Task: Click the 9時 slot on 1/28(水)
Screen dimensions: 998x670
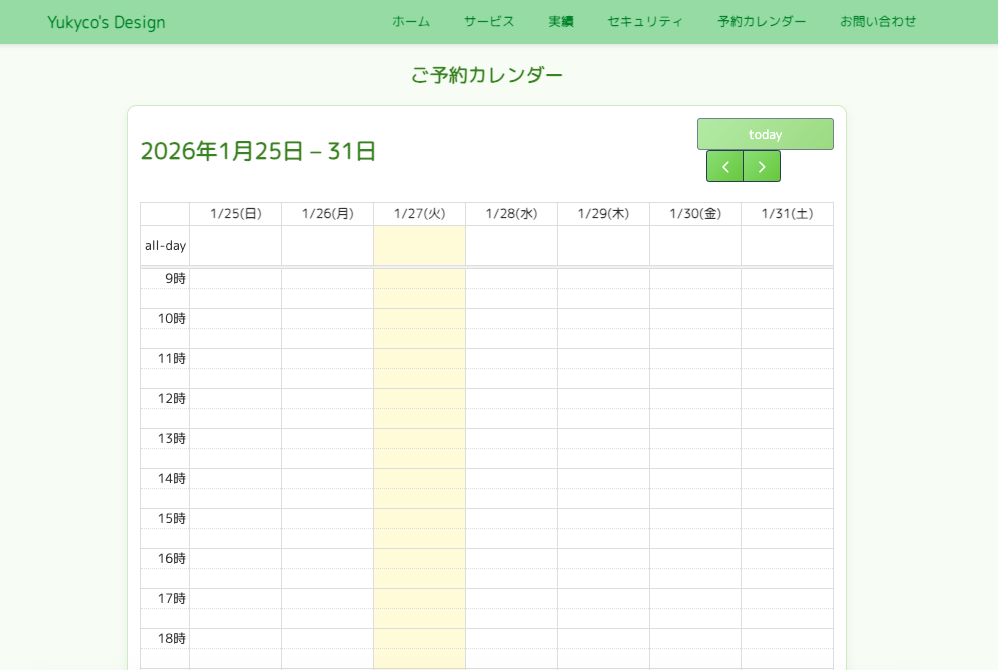Action: 511,288
